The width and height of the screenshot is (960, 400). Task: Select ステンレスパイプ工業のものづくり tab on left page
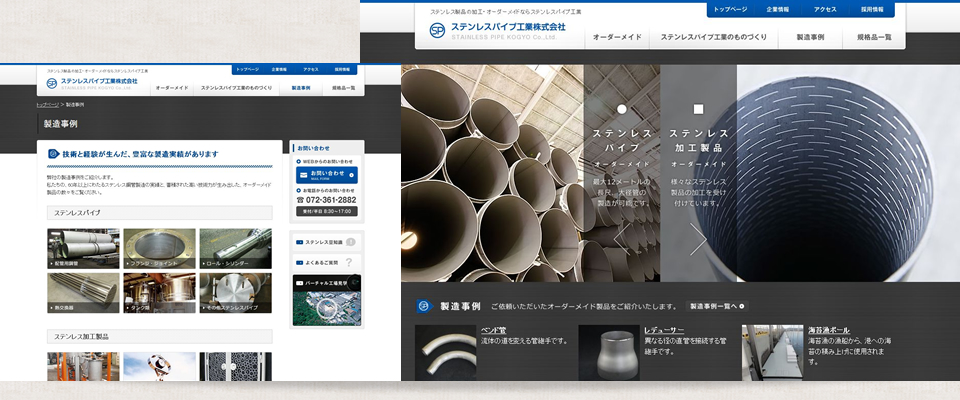pos(236,88)
